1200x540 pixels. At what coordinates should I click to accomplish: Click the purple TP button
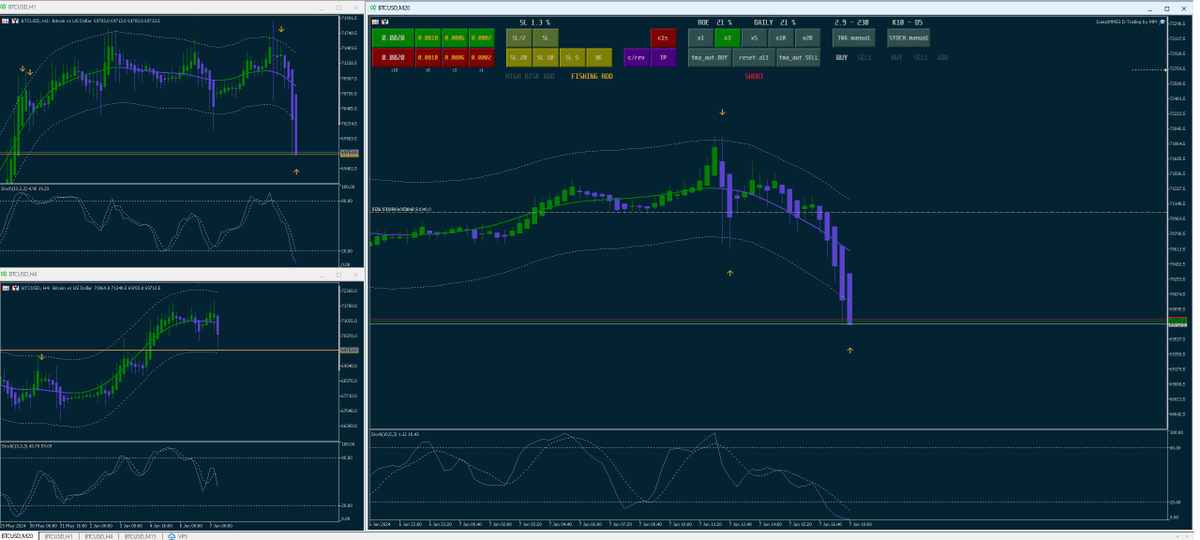[663, 58]
